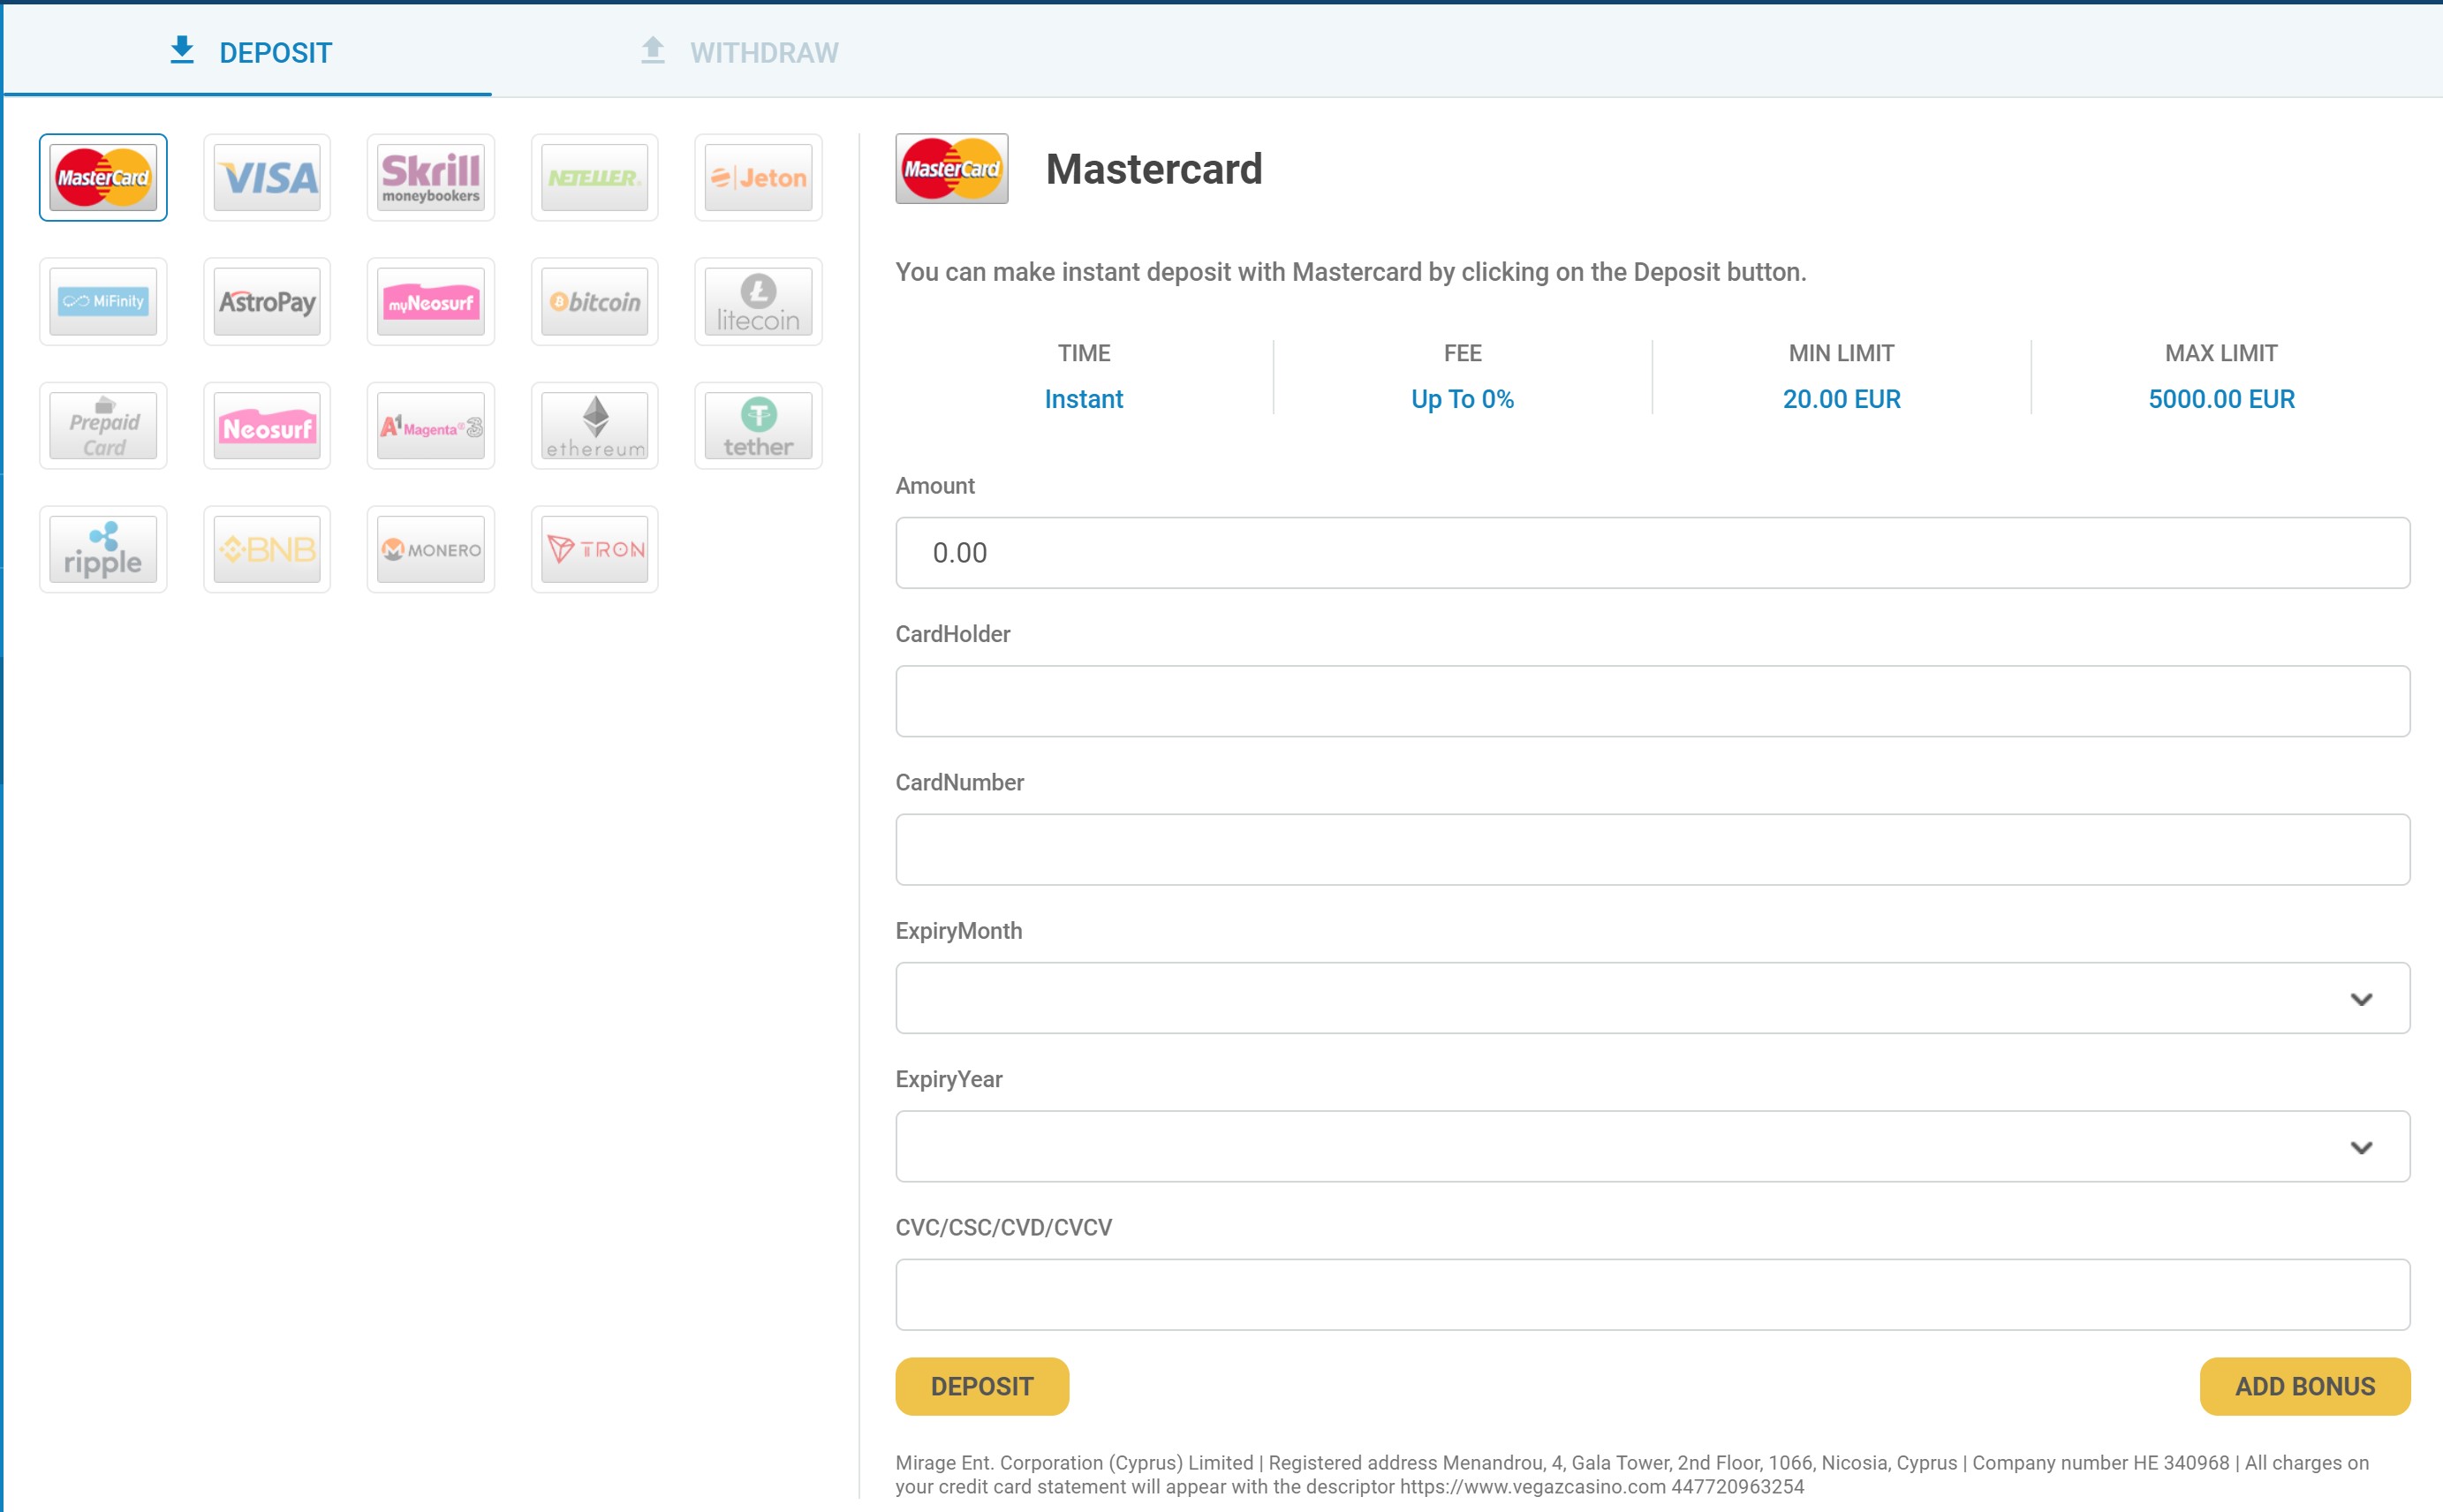The image size is (2443, 1512).
Task: Pick the Neosurf payment tile
Action: point(267,425)
